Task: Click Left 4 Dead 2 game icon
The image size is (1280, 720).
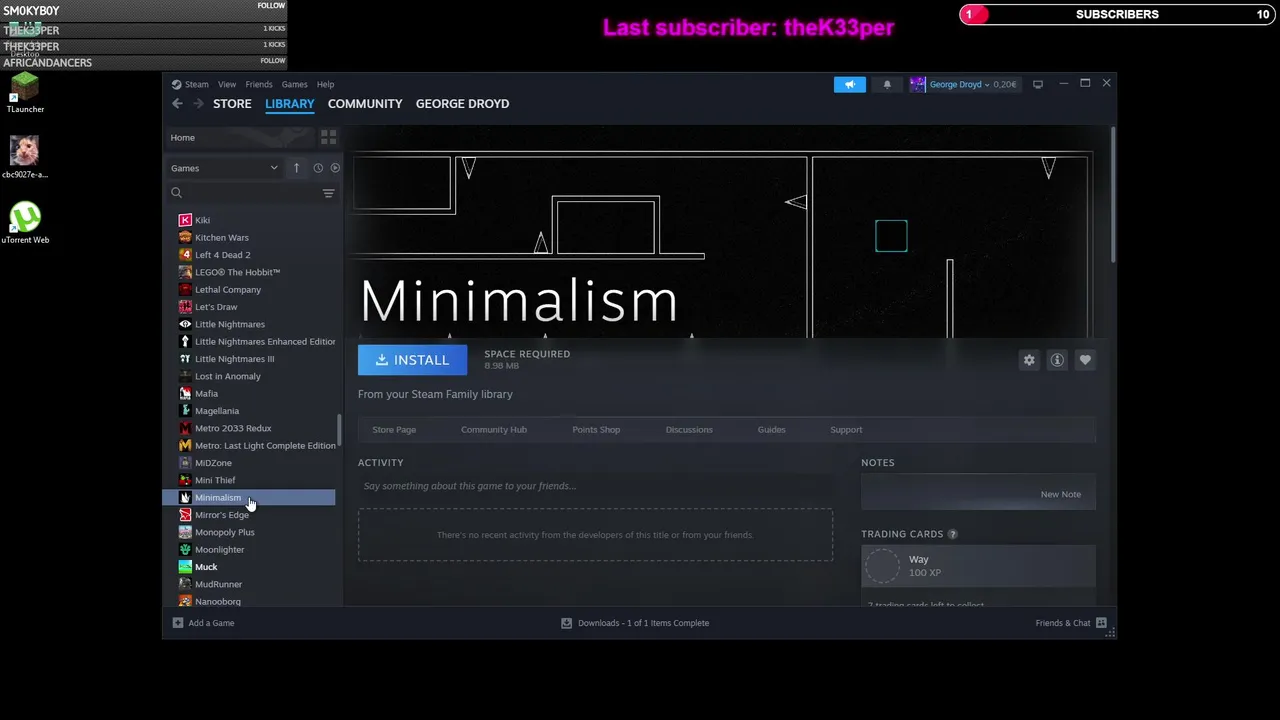Action: (185, 255)
